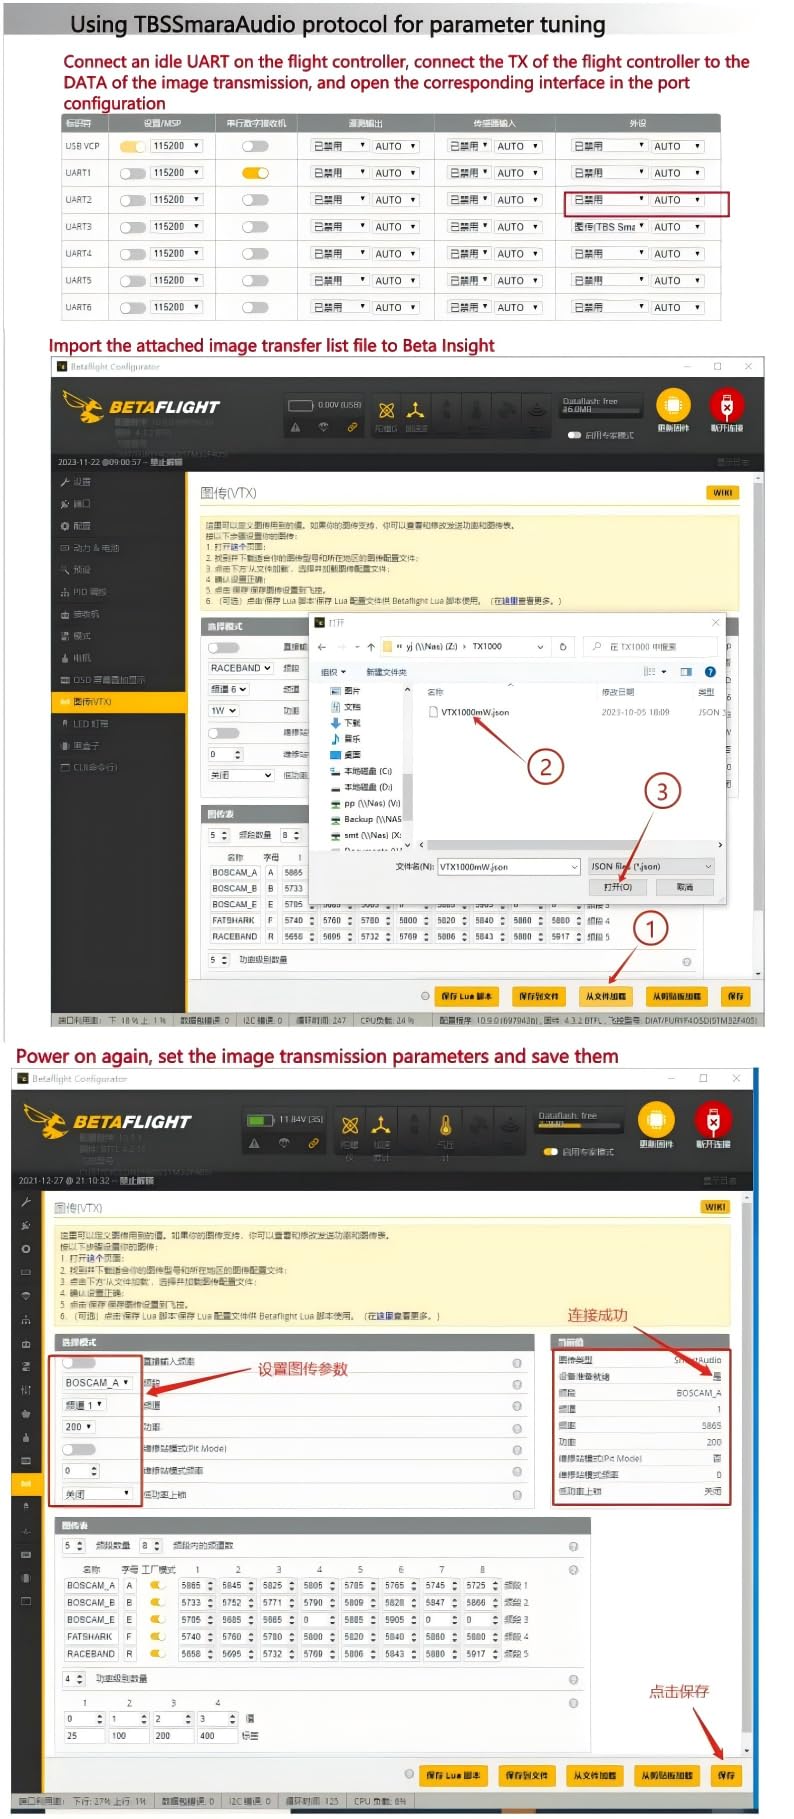This screenshot has height=1819, width=794.
Task: Toggle UART6 MSP switch
Action: coord(133,308)
